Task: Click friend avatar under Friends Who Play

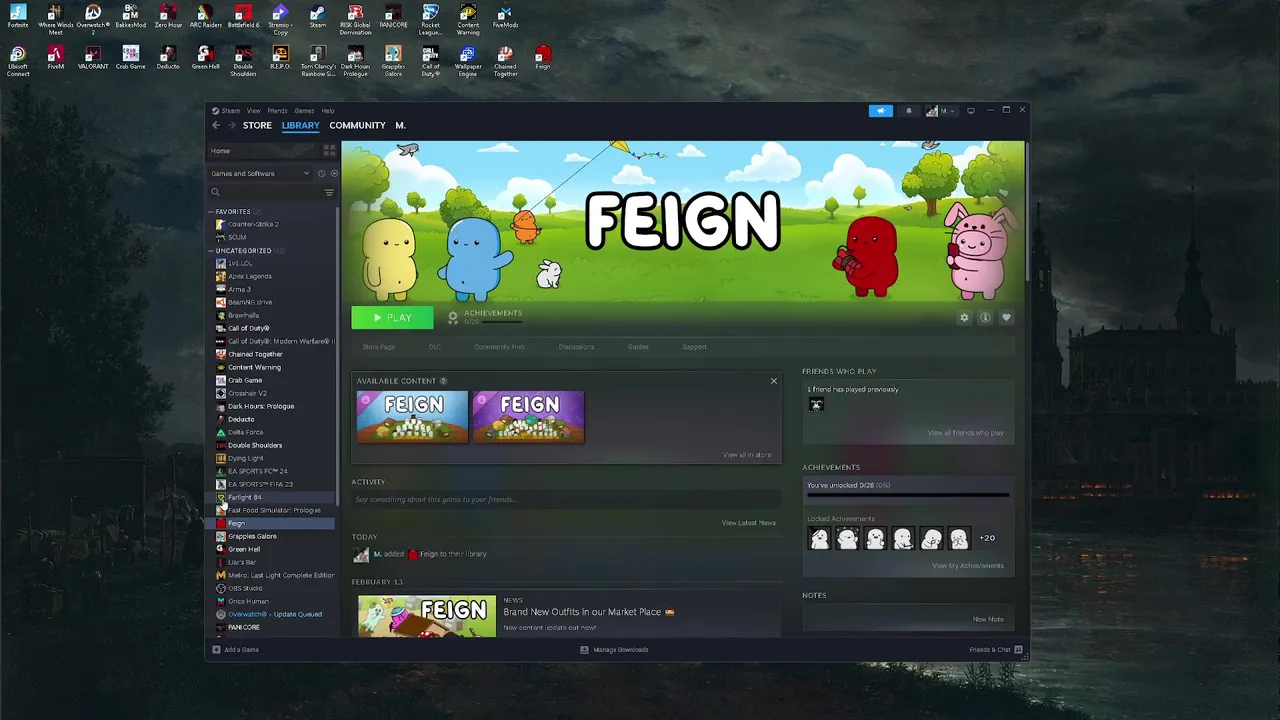Action: coord(816,404)
